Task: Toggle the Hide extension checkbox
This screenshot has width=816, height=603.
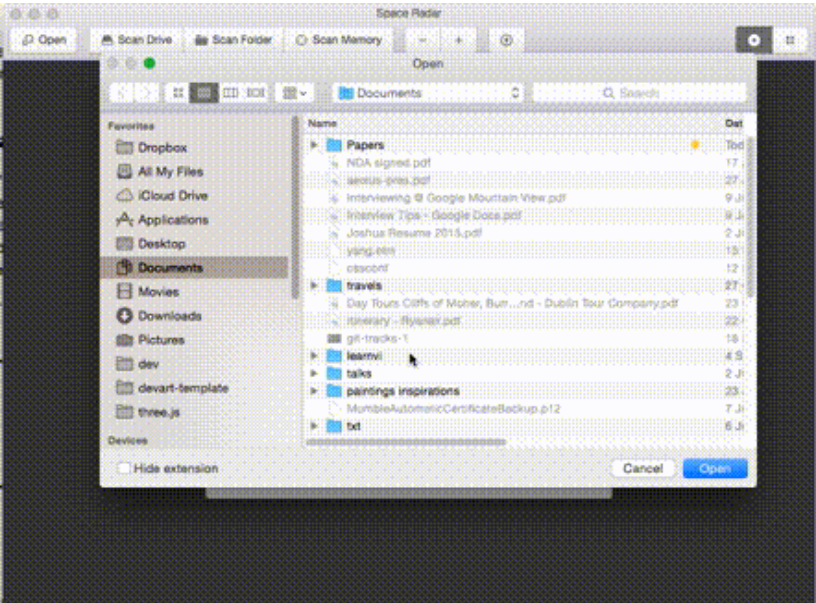Action: click(x=124, y=466)
